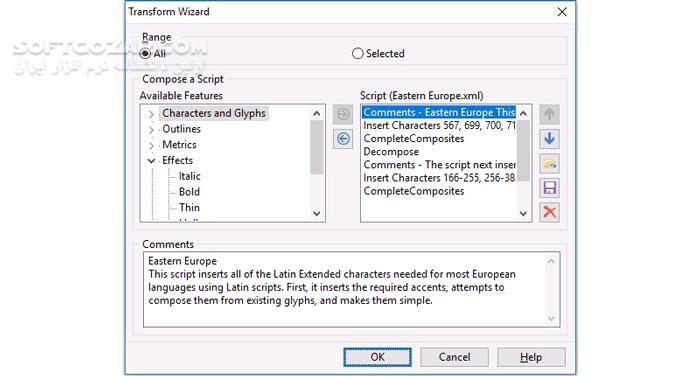Select 'Comments - The script next inser' line
Viewport: 700px width, 376px height.
[x=439, y=165]
